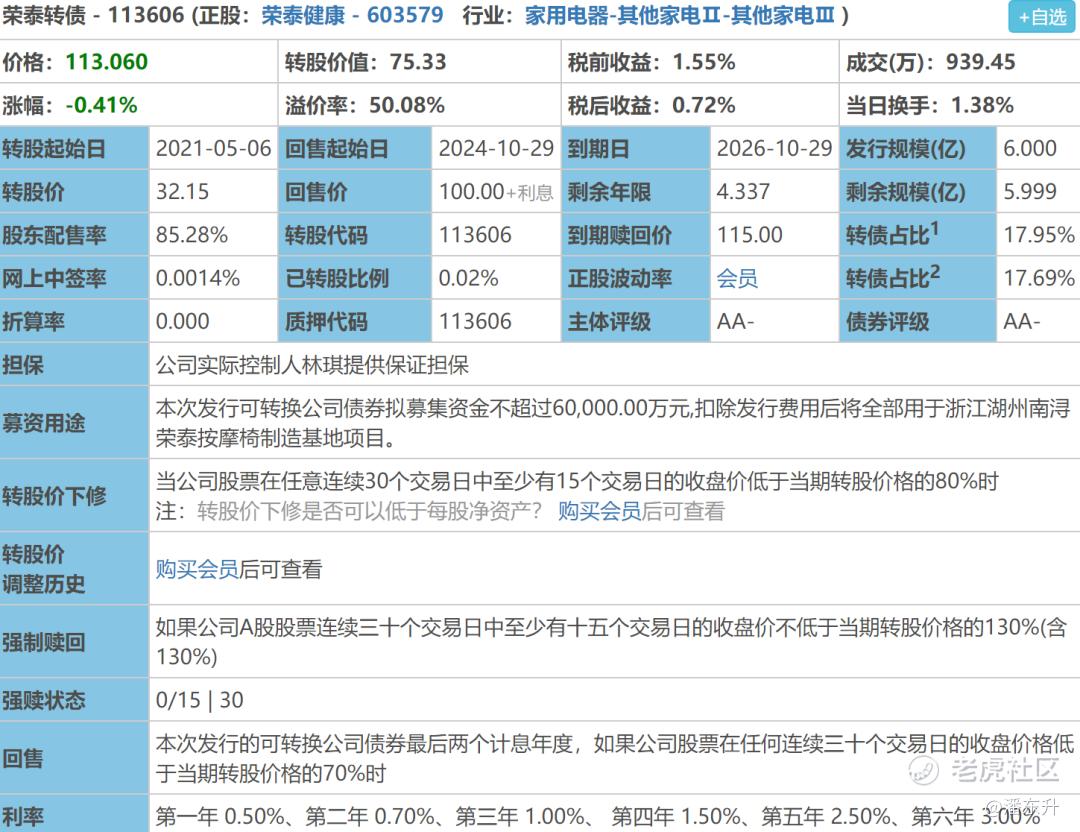Image resolution: width=1080 pixels, height=832 pixels.
Task: Select the 税后收益 value 0.72%
Action: click(704, 105)
